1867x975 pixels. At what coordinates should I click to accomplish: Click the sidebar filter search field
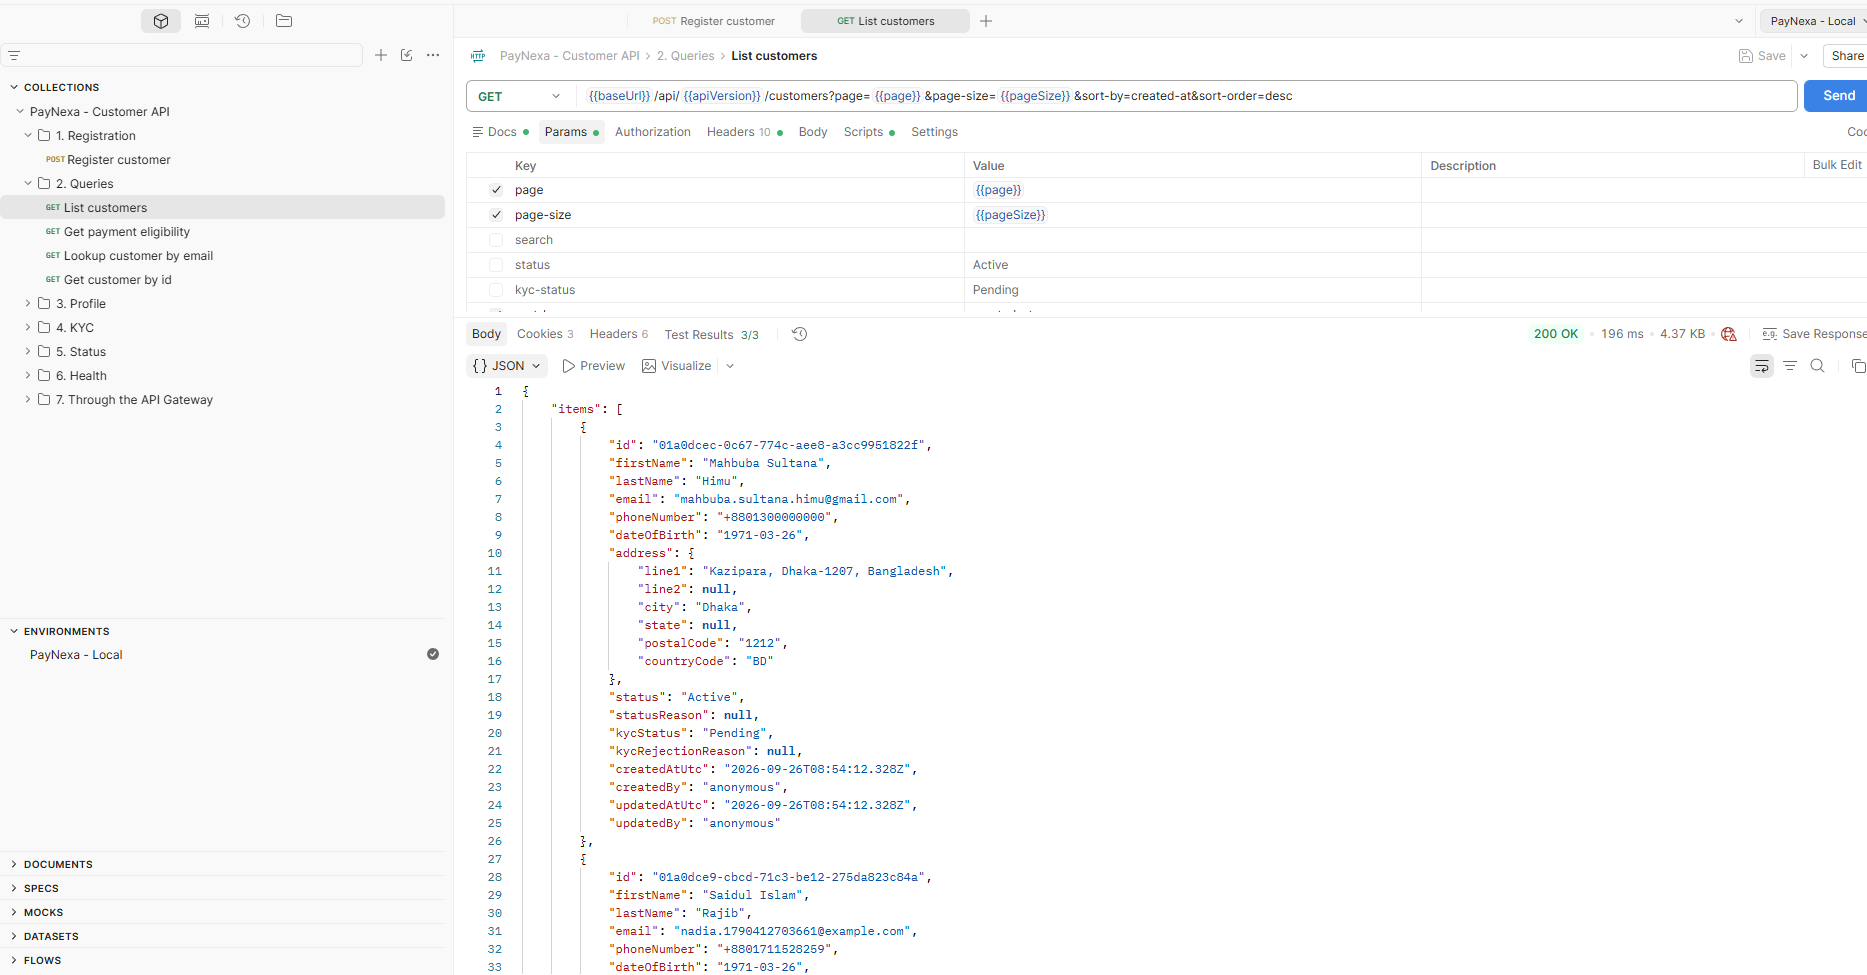(x=182, y=55)
